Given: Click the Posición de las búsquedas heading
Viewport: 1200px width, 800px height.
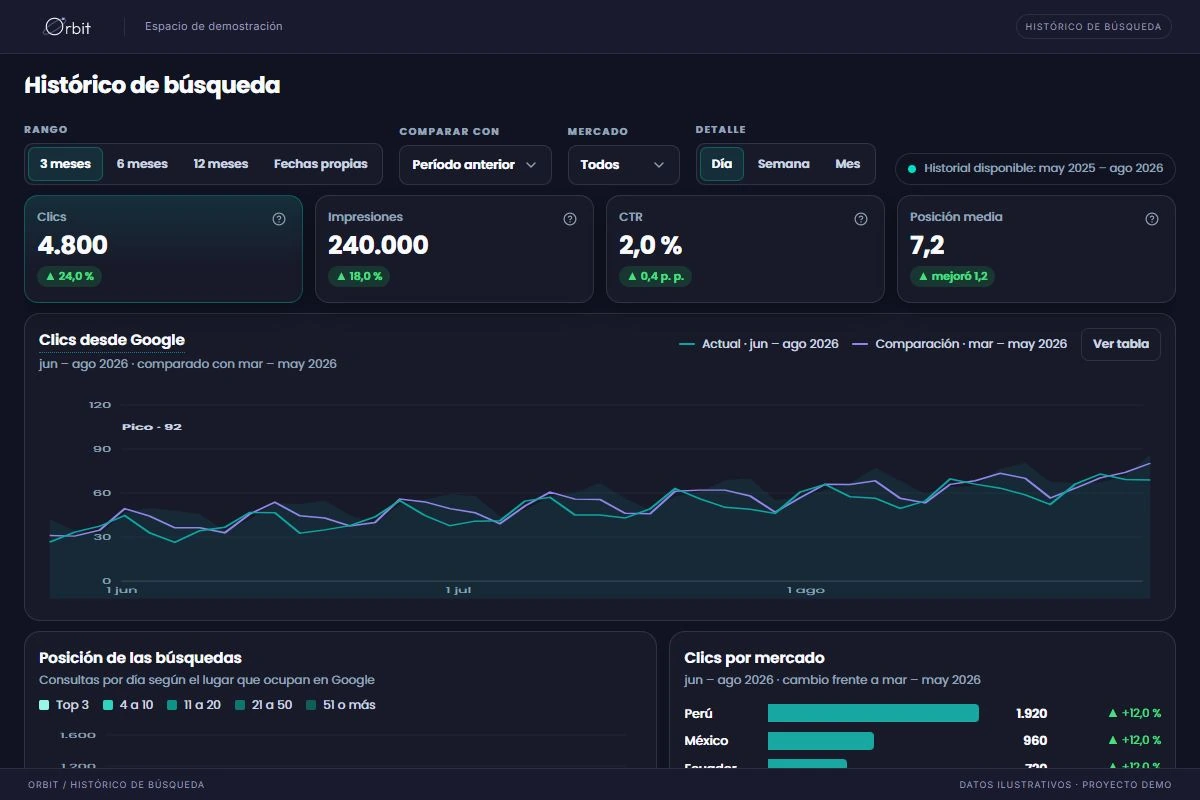Looking at the screenshot, I should 140,658.
